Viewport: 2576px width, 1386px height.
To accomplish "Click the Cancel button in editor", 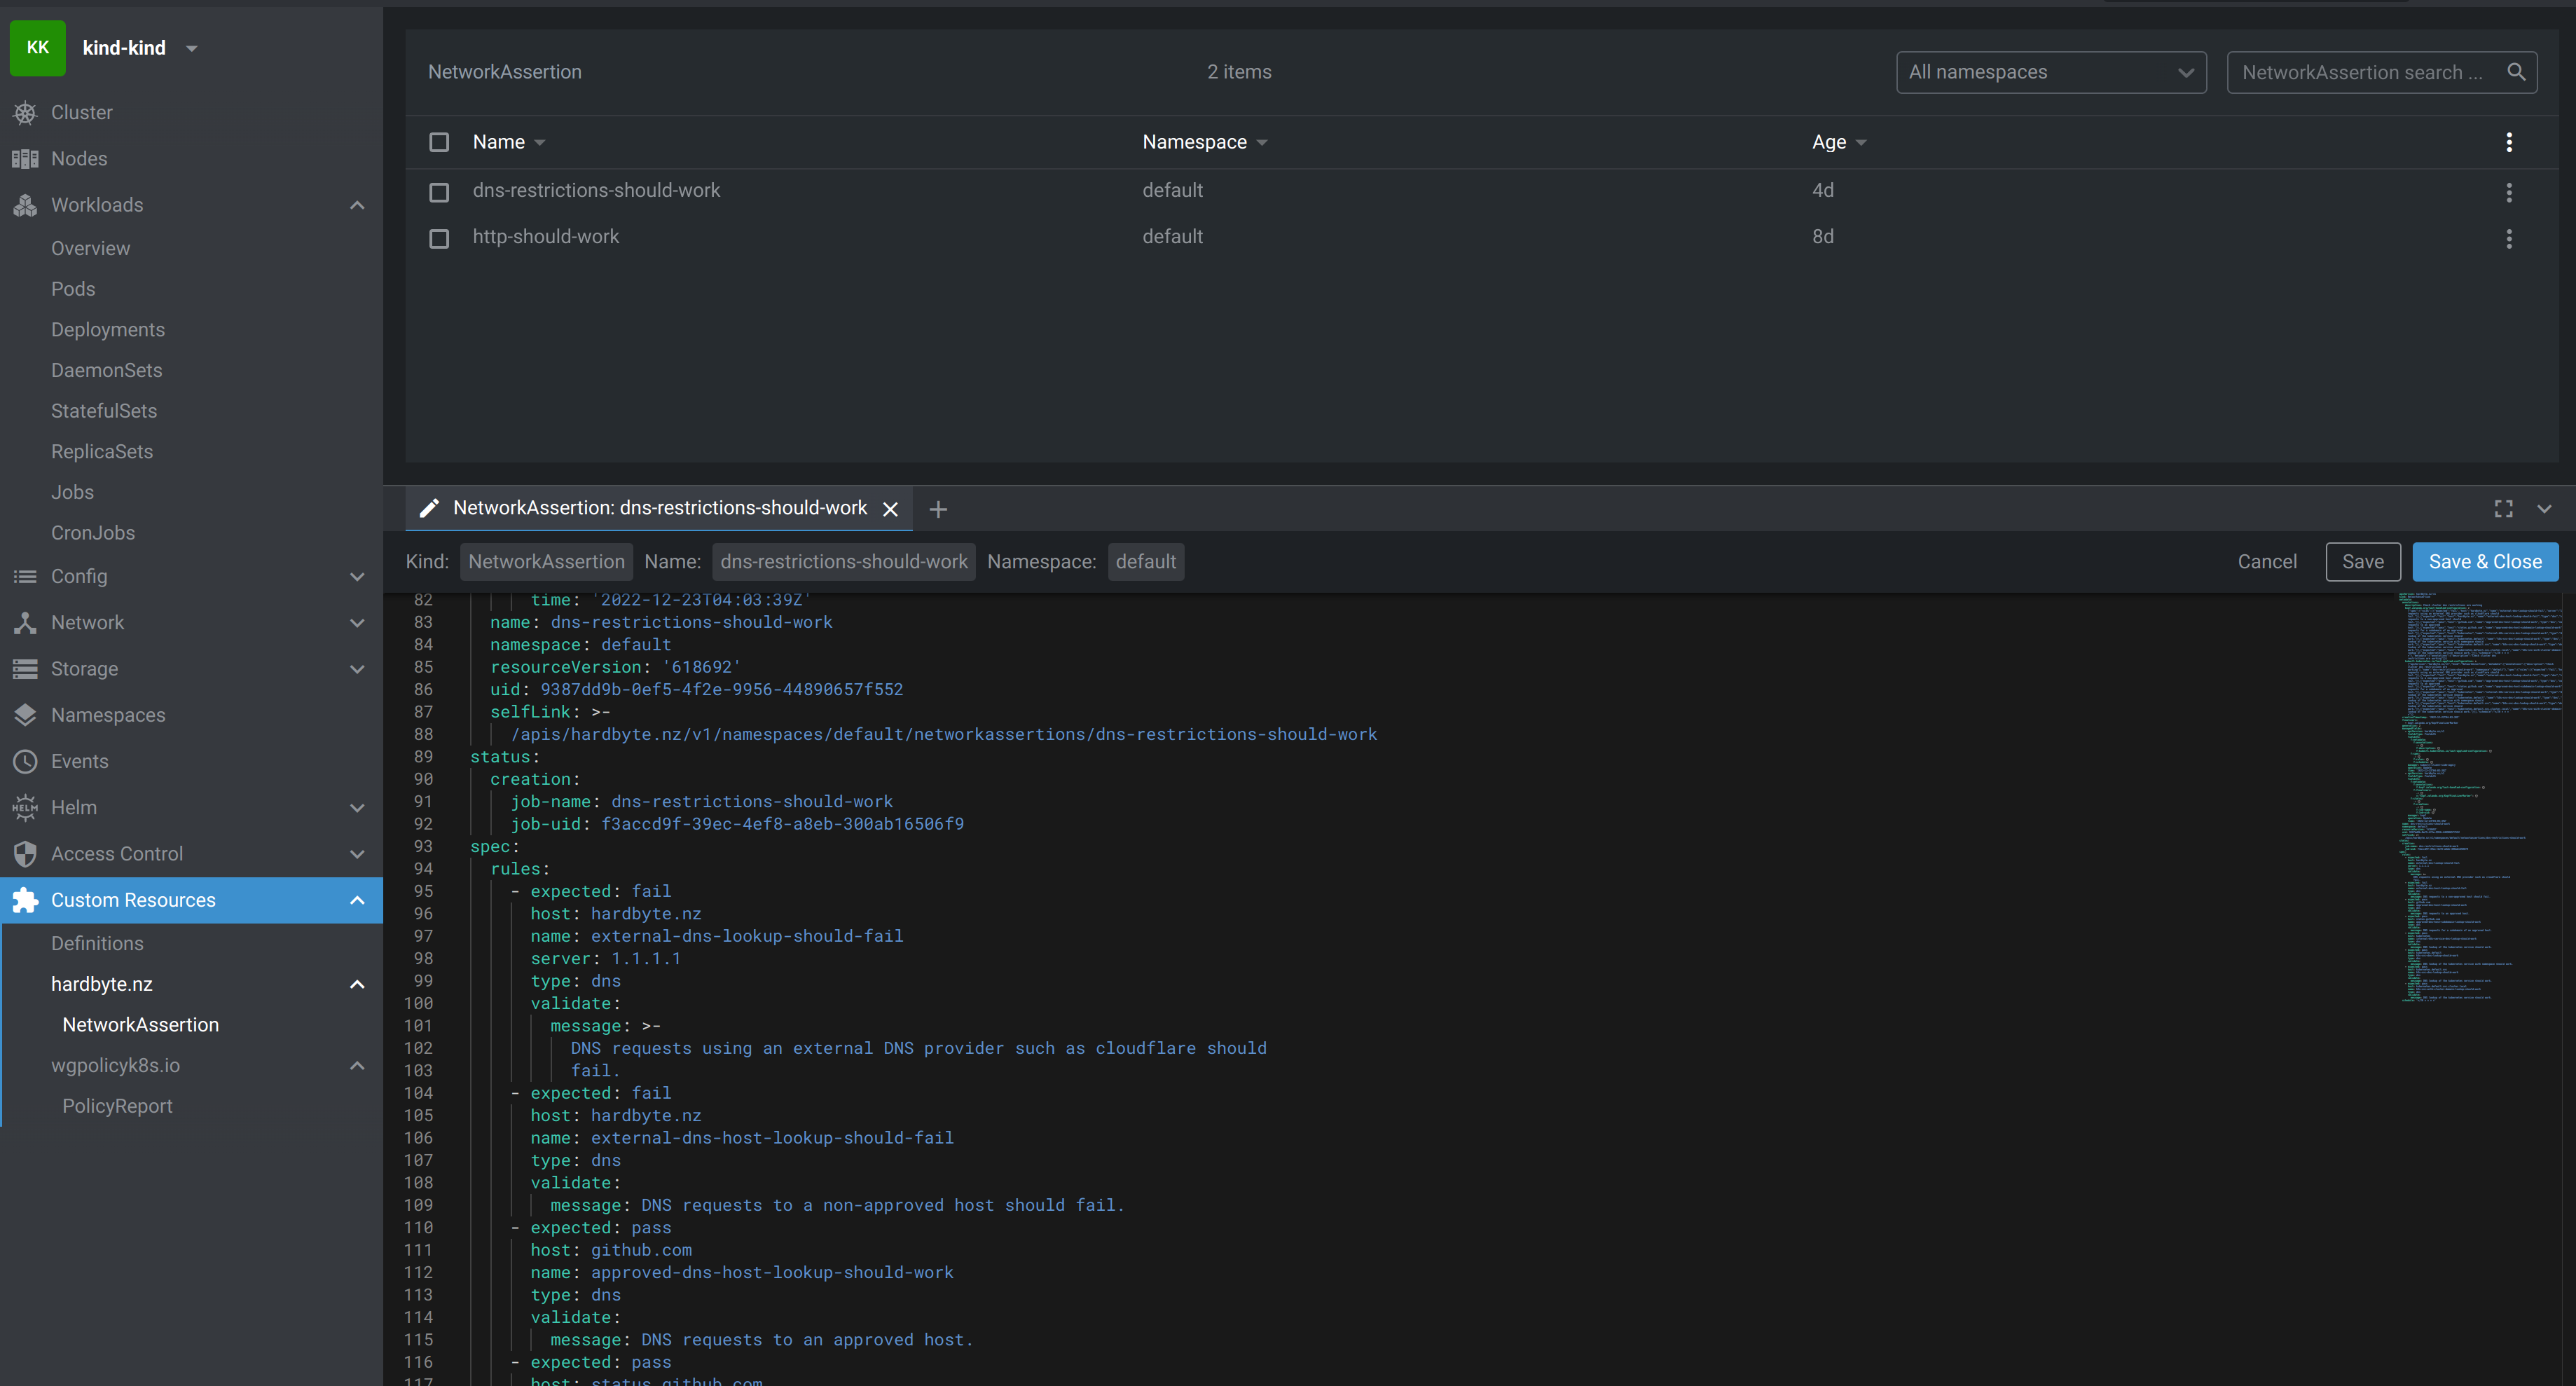I will click(x=2266, y=562).
